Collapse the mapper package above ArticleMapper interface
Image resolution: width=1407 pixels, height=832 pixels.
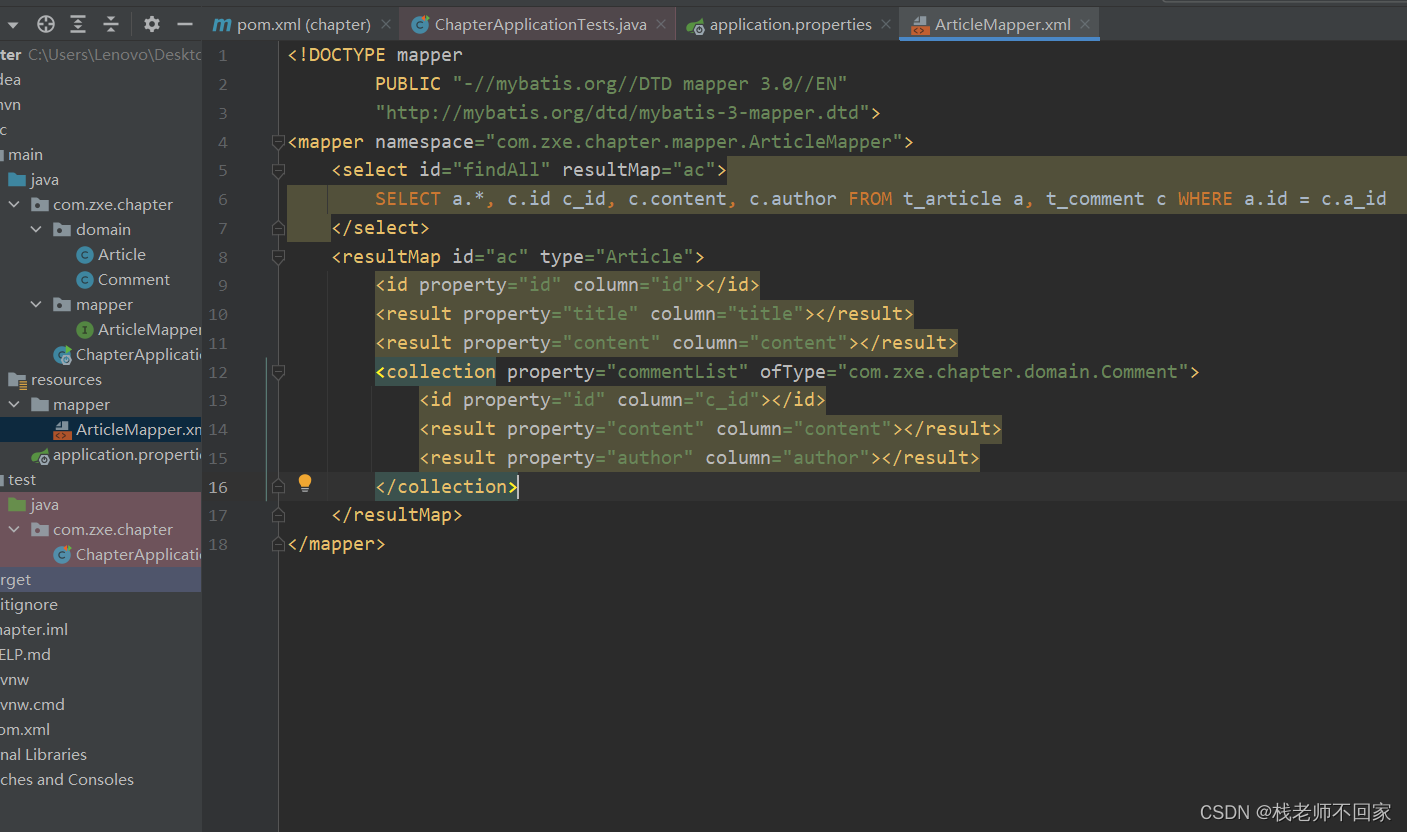(x=37, y=305)
